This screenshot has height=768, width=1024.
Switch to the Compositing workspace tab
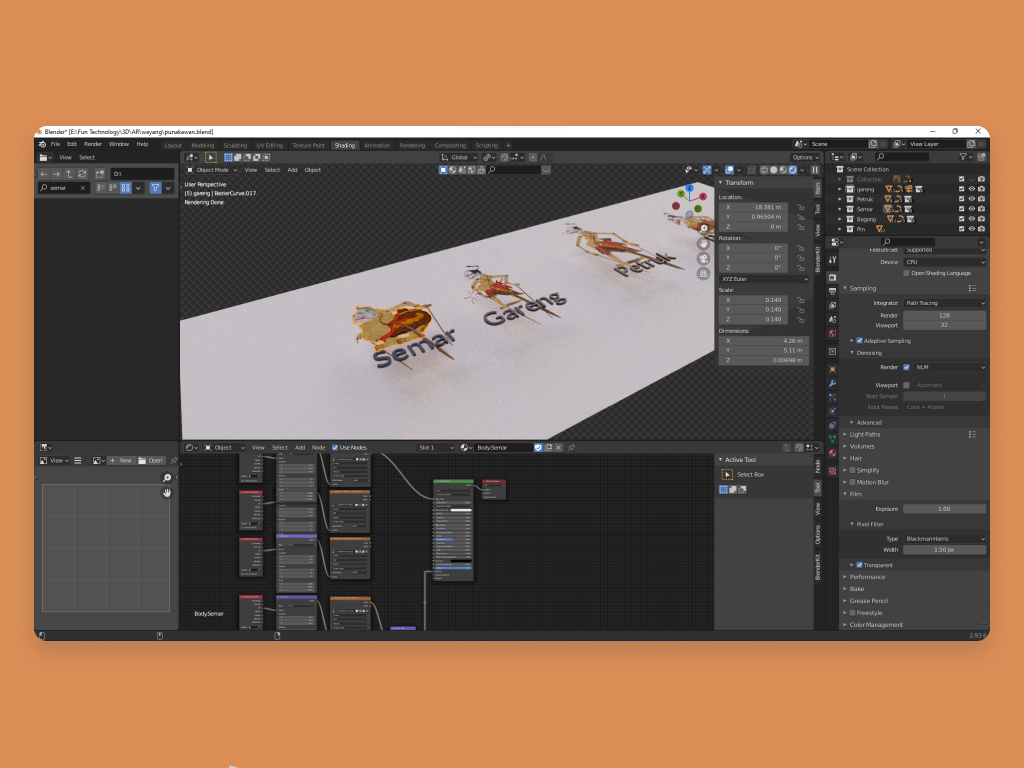click(x=450, y=145)
